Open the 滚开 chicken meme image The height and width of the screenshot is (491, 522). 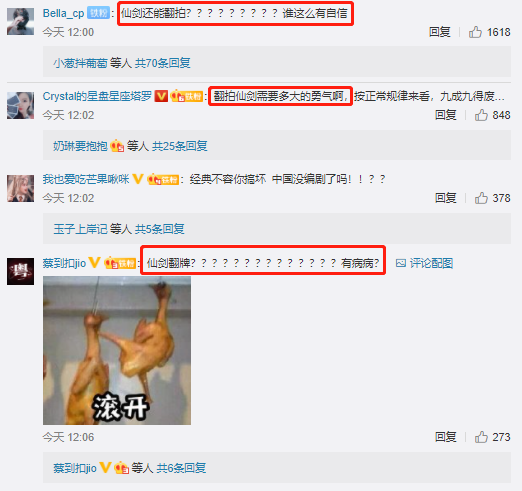click(x=117, y=350)
